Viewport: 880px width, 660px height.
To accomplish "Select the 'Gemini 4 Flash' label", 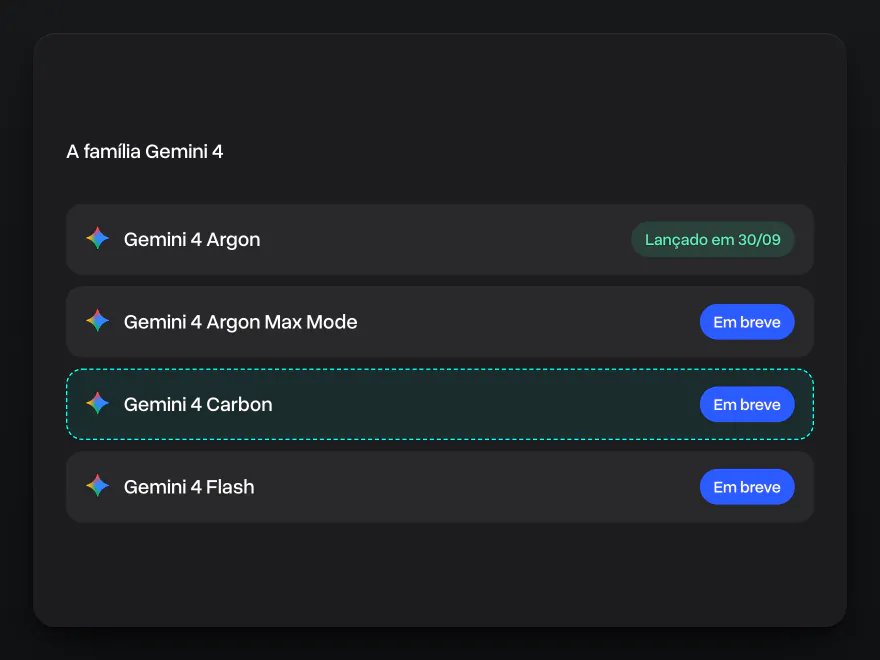I will [x=189, y=487].
